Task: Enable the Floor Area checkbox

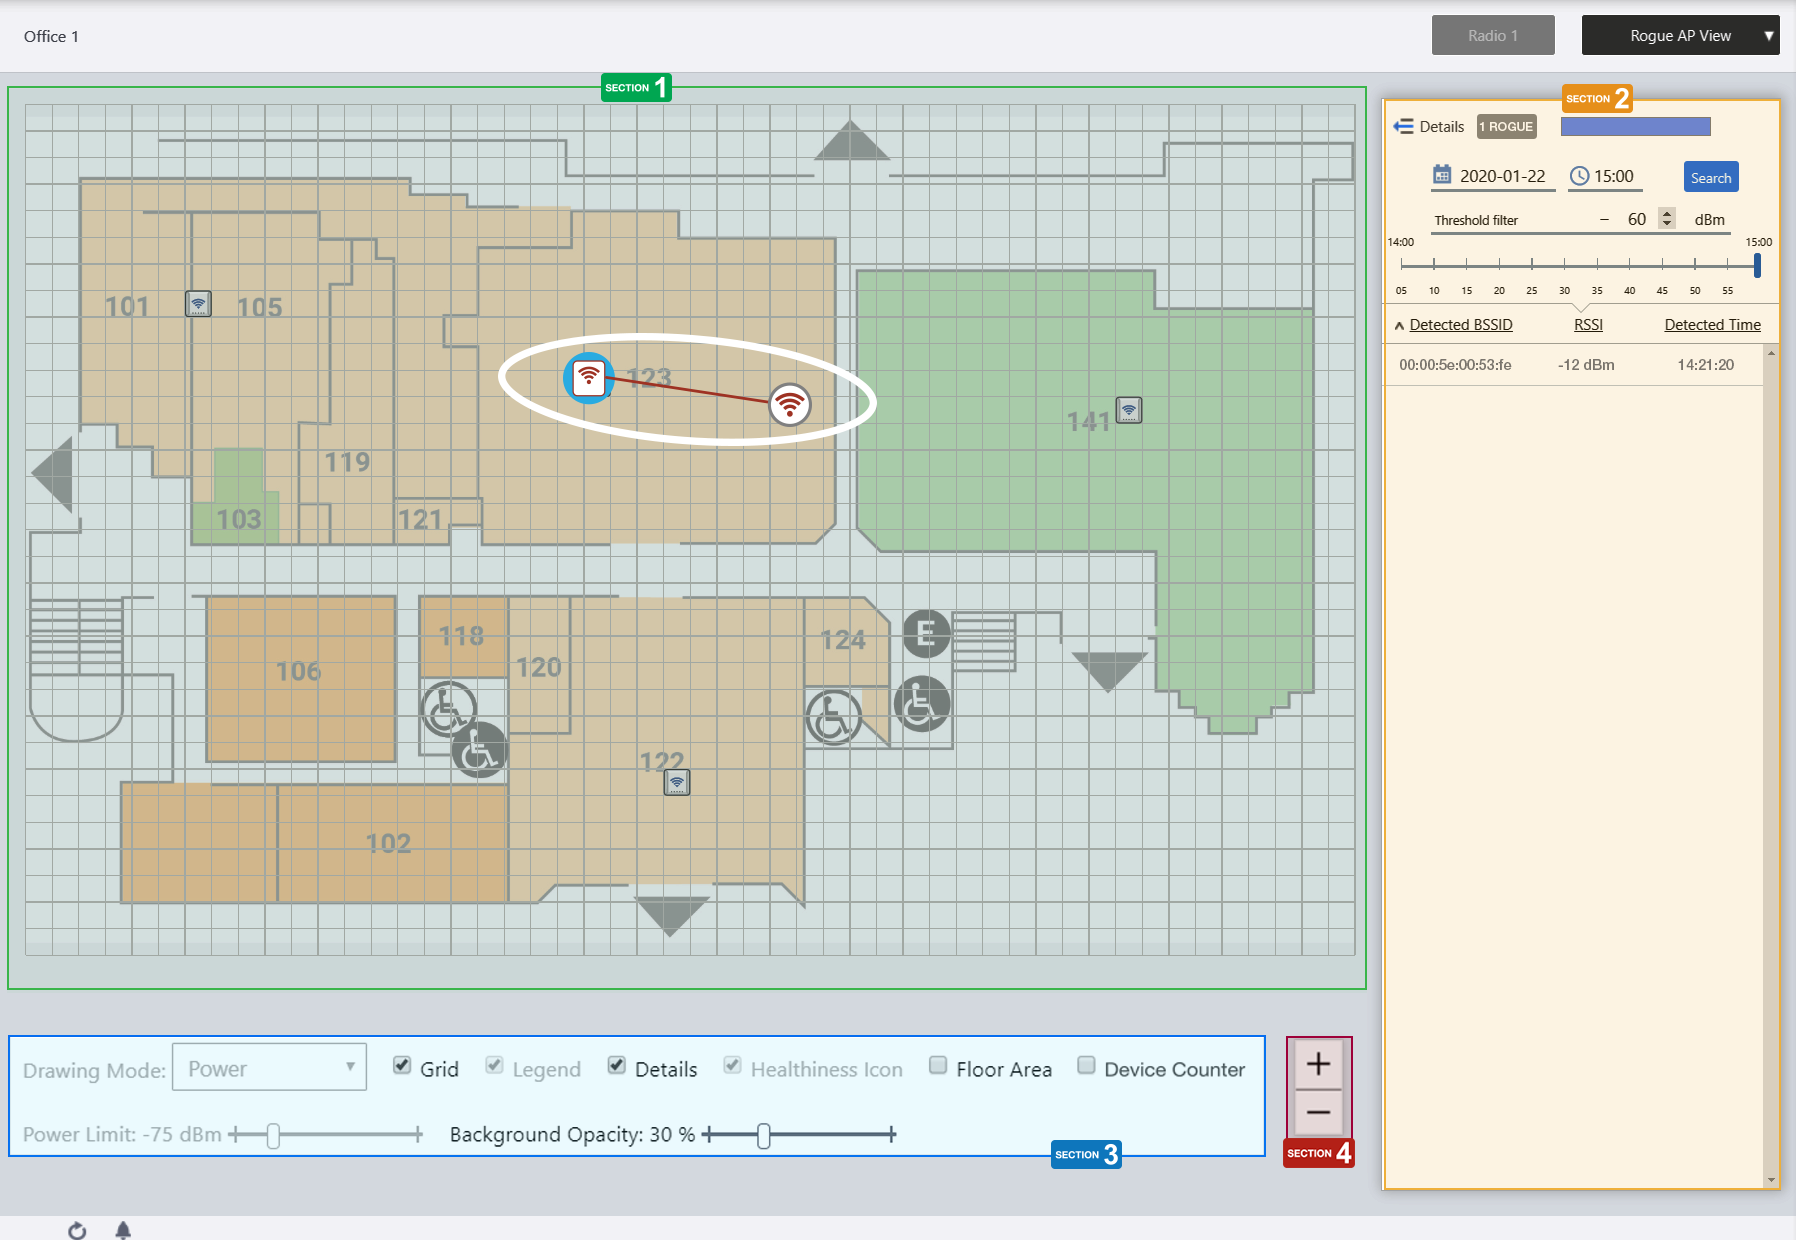Action: coord(938,1065)
